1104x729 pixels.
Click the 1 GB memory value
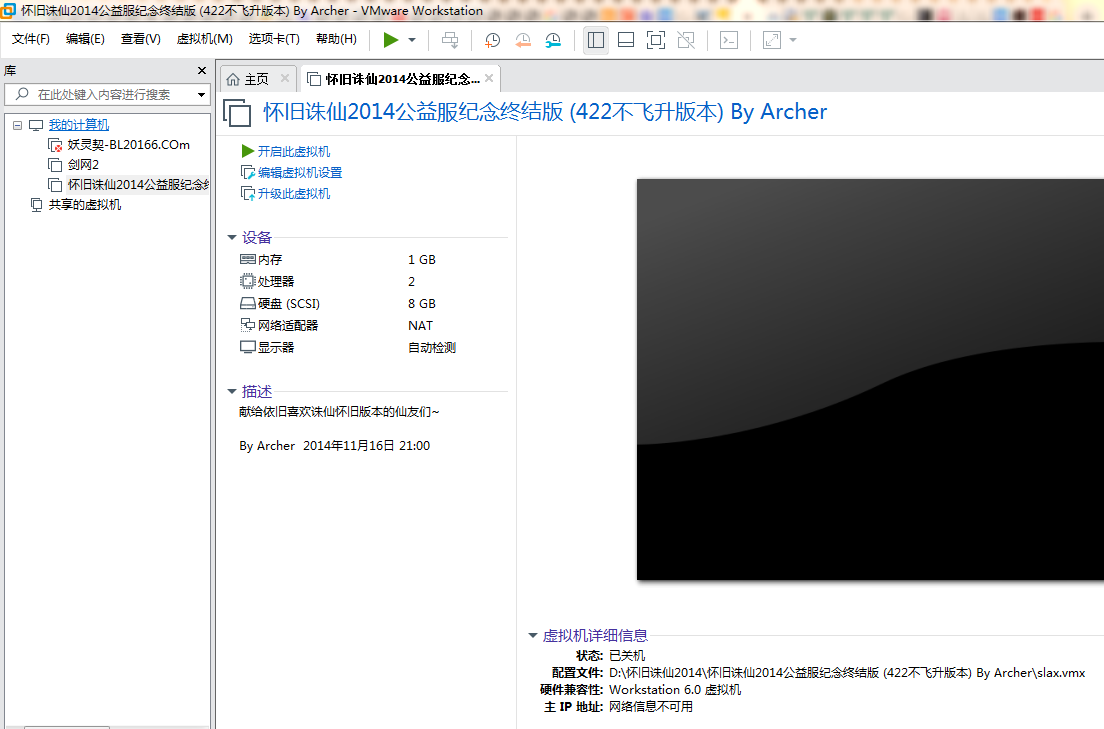(422, 260)
